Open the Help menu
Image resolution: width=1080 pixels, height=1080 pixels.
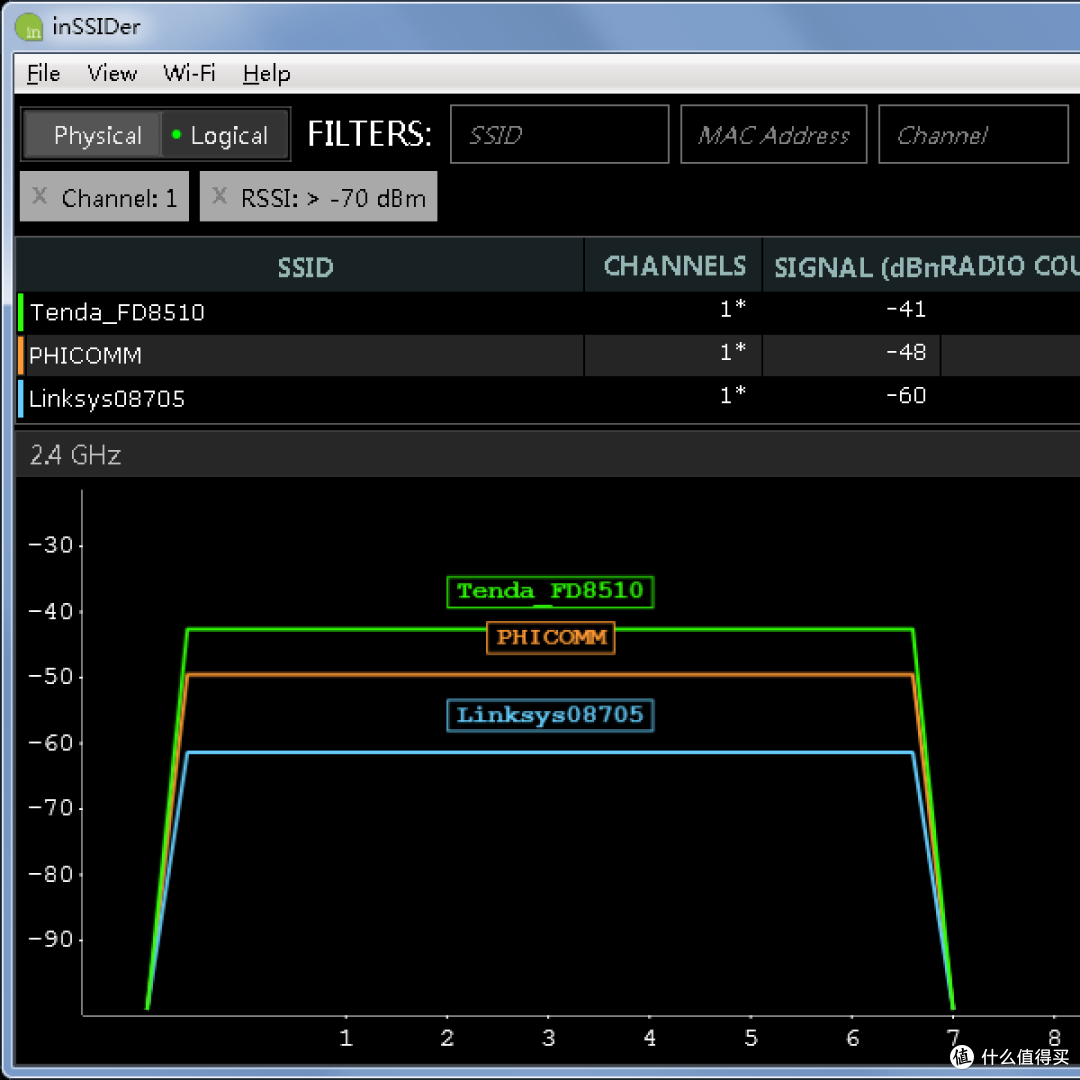(267, 73)
